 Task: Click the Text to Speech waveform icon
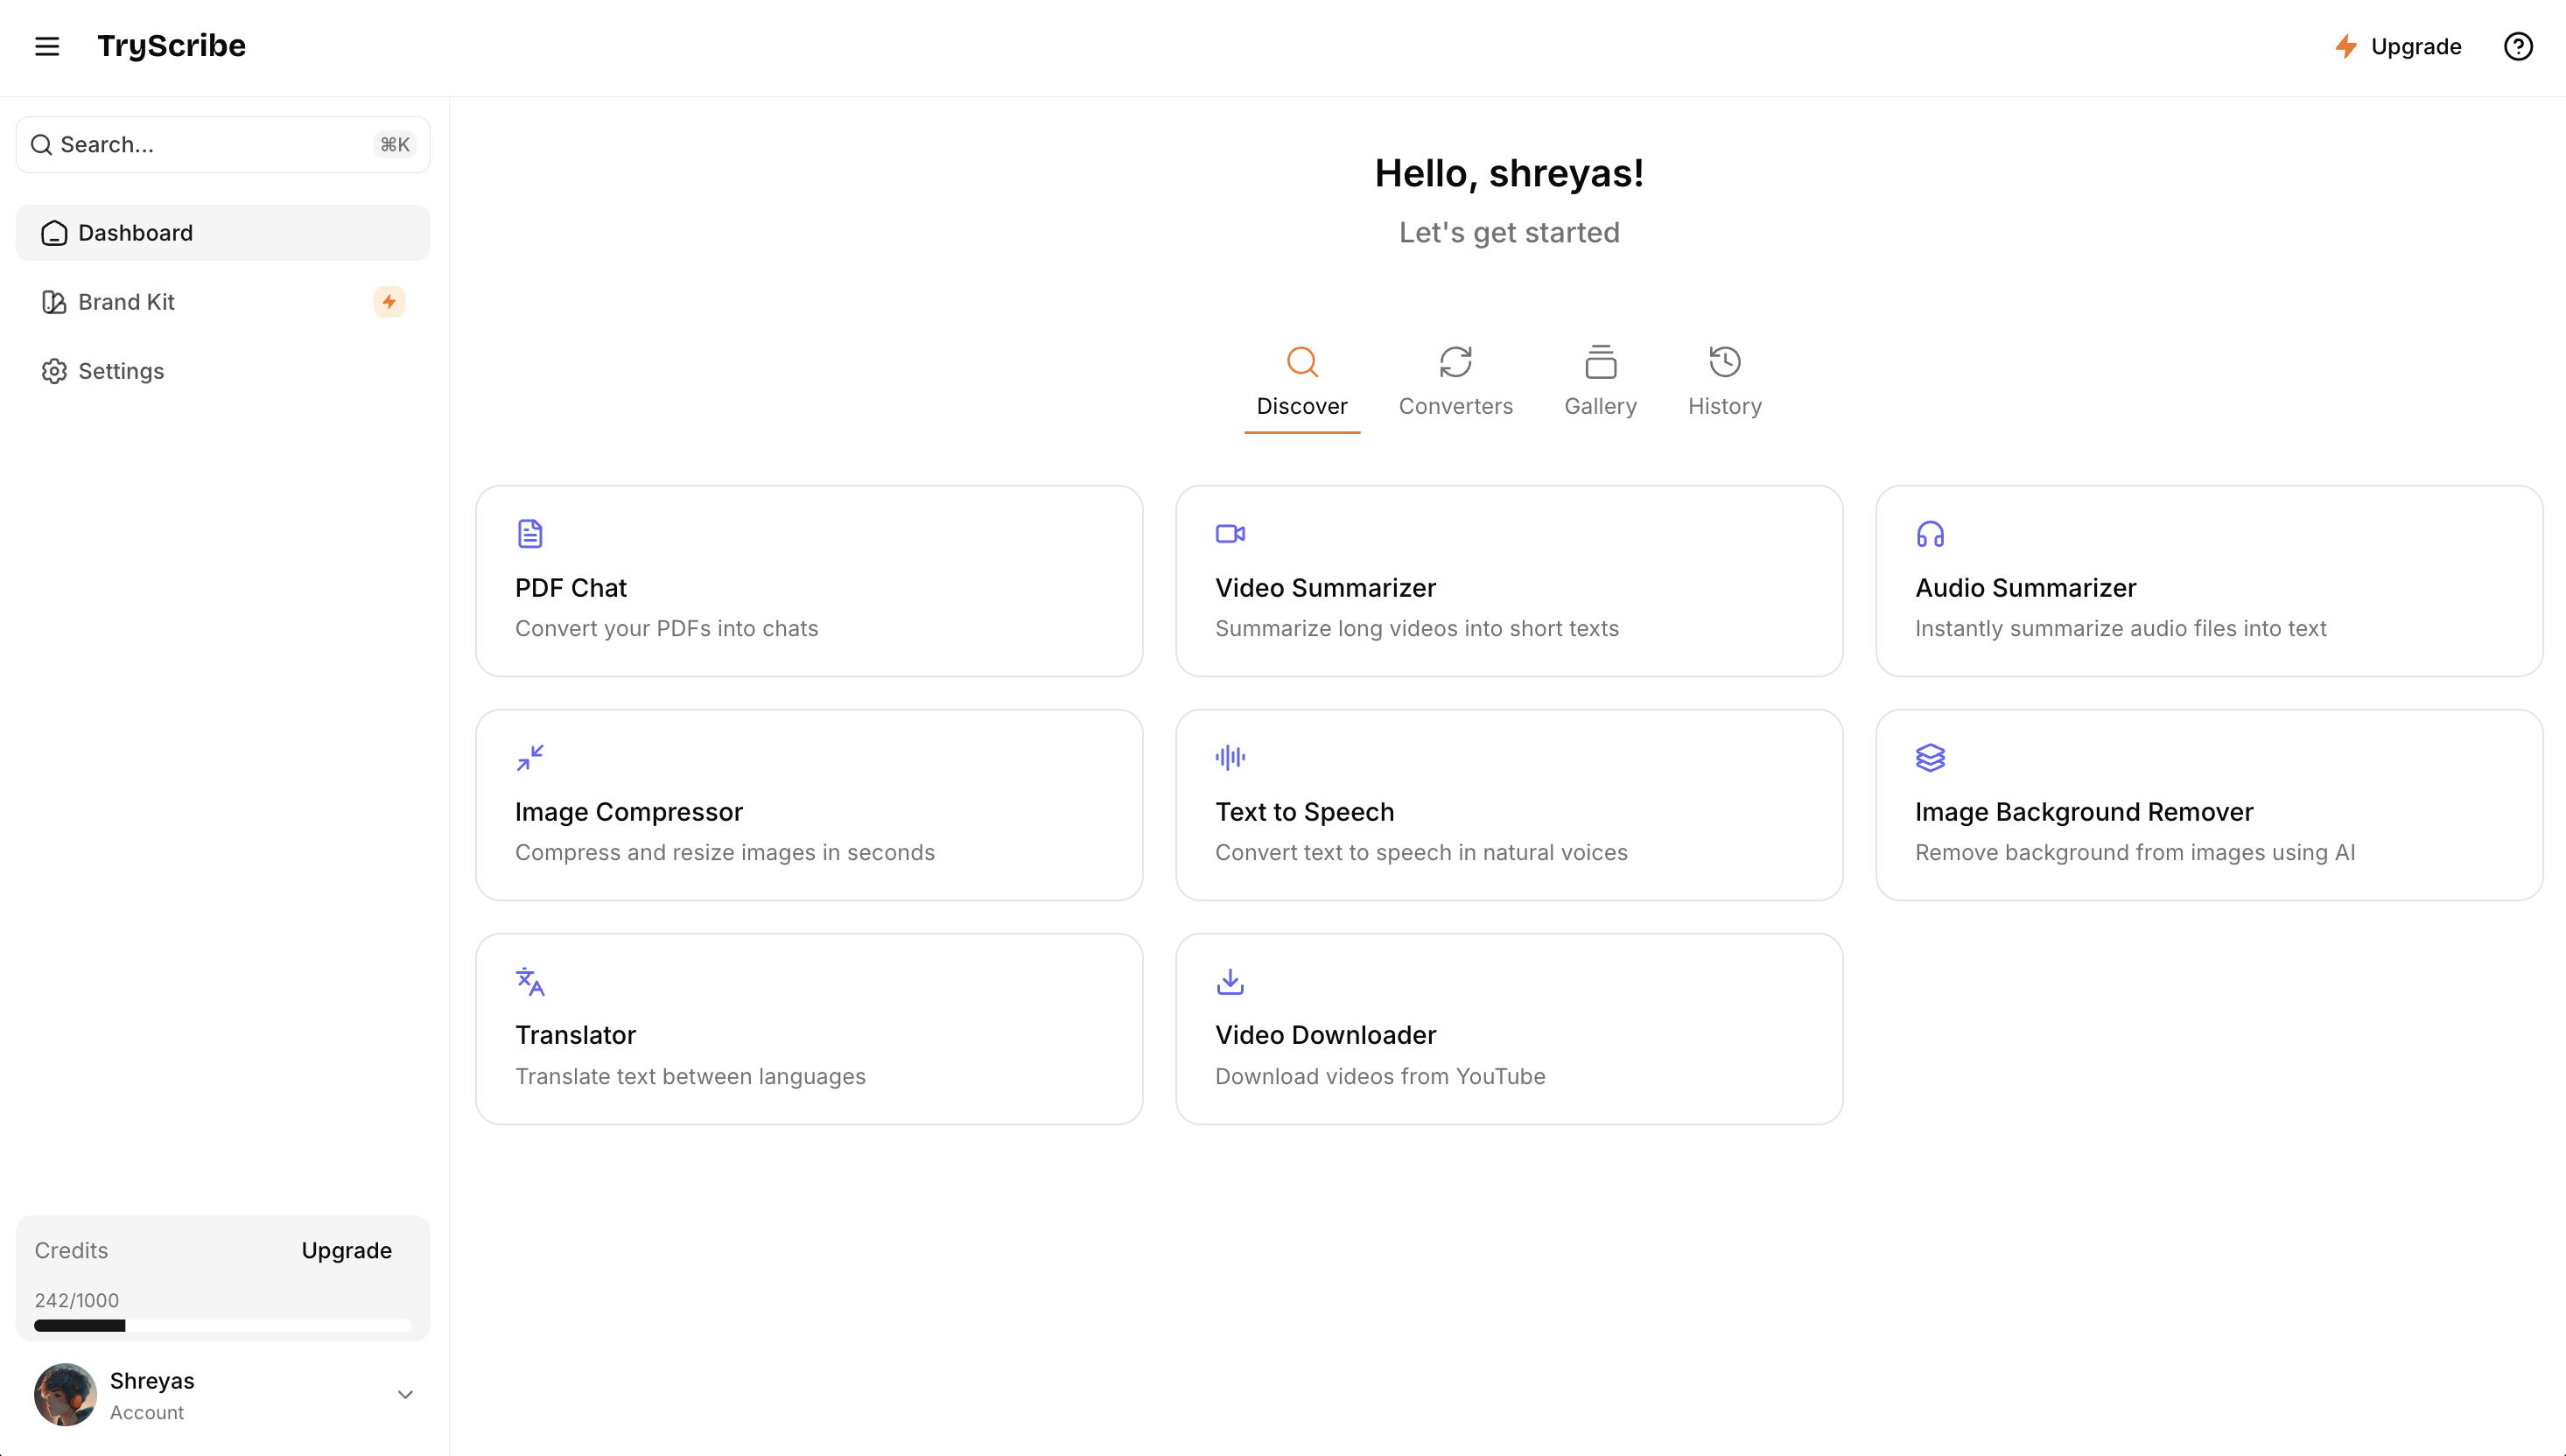pyautogui.click(x=1230, y=757)
